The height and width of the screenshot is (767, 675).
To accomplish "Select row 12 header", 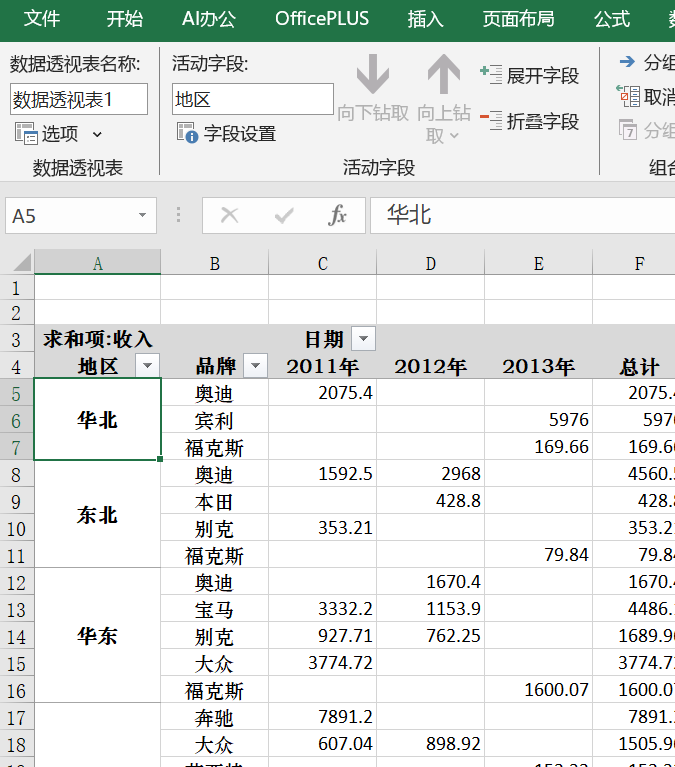I will 16,582.
